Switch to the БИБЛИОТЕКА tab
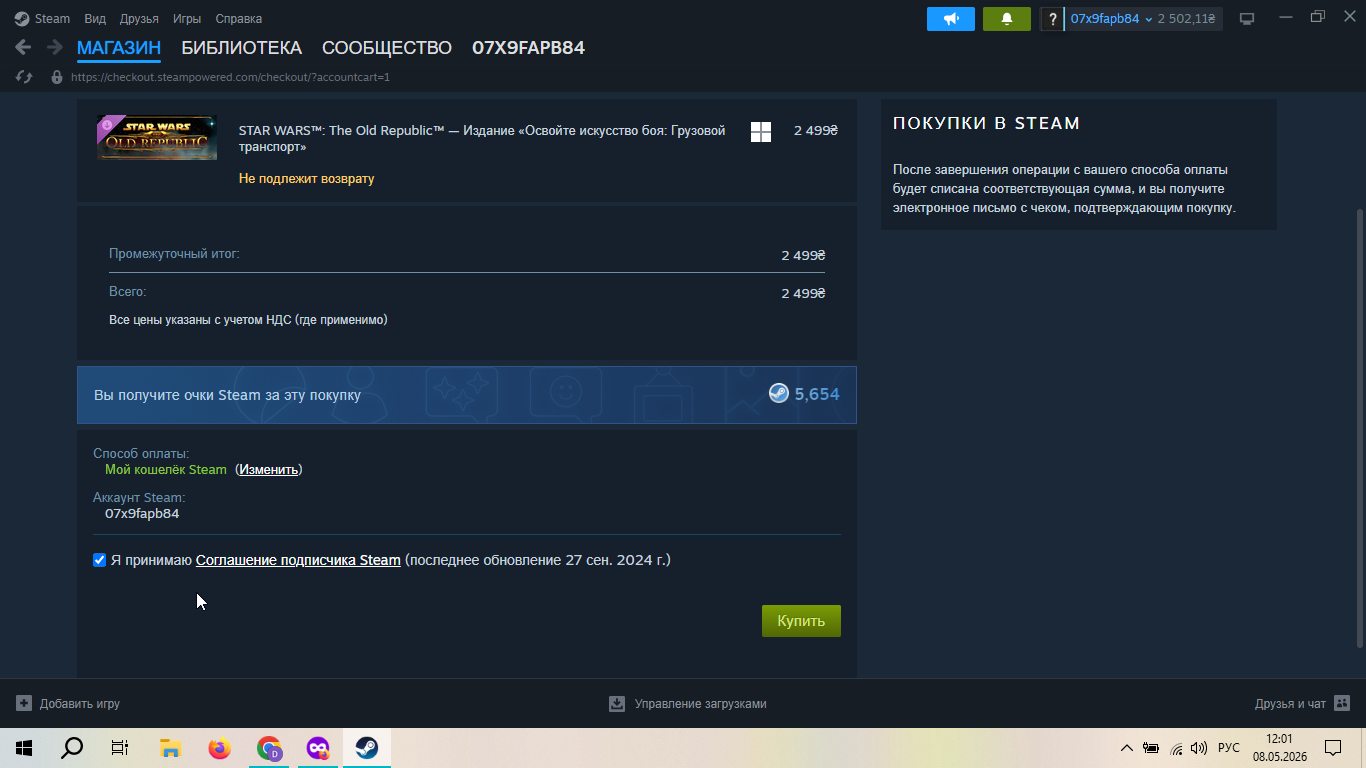The image size is (1366, 768). tap(241, 48)
